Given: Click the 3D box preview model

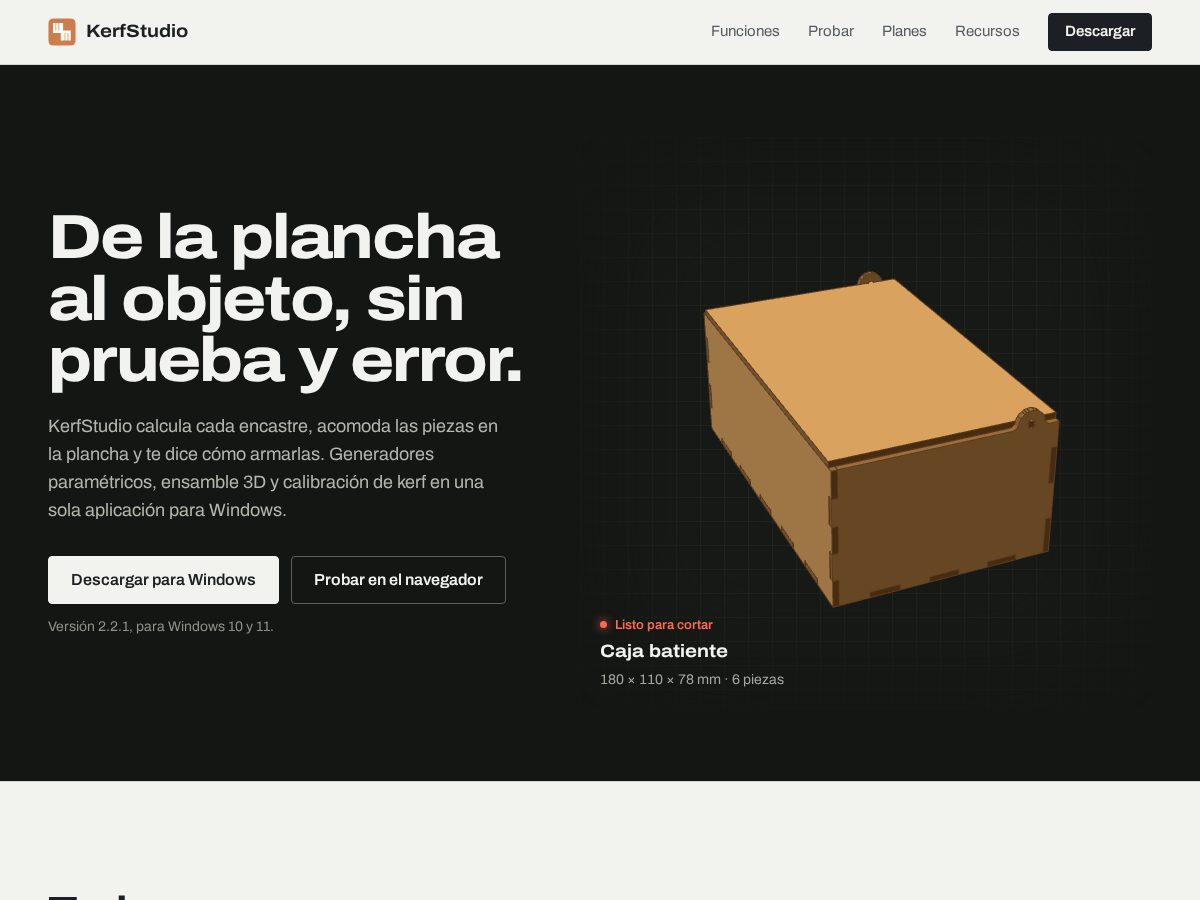Looking at the screenshot, I should pos(880,440).
